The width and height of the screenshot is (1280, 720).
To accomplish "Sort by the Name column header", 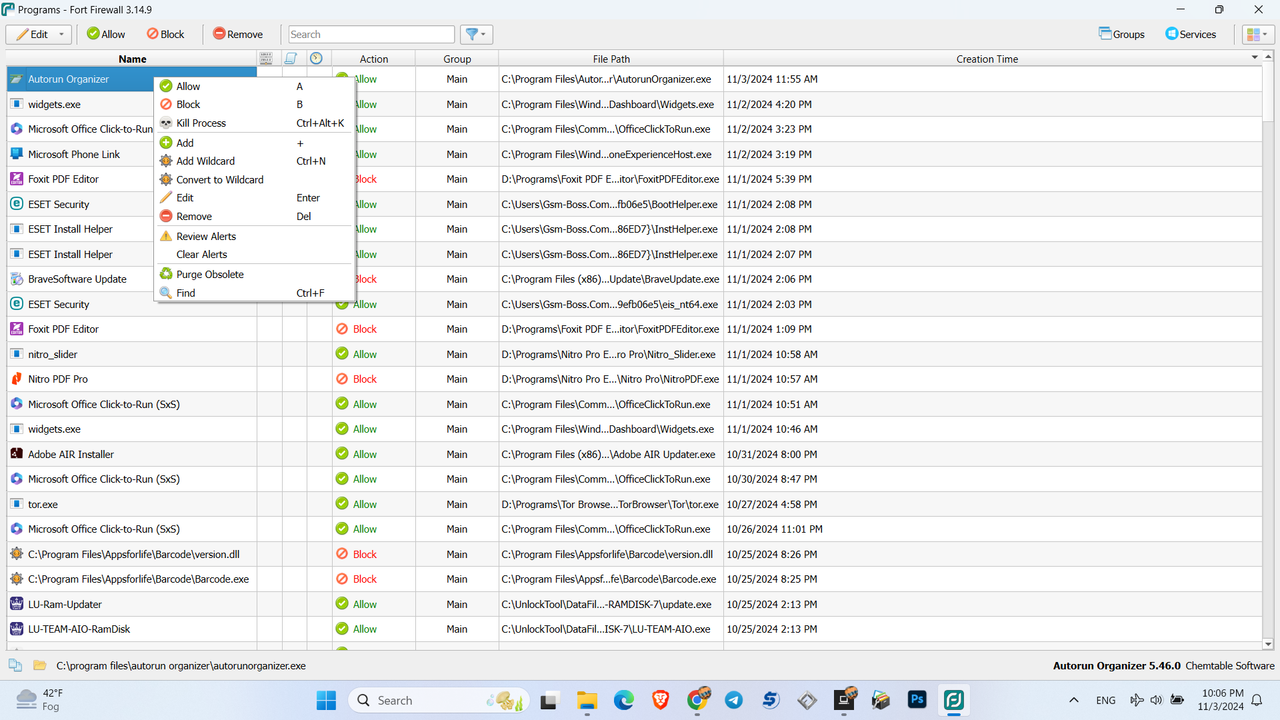I will tap(132, 59).
